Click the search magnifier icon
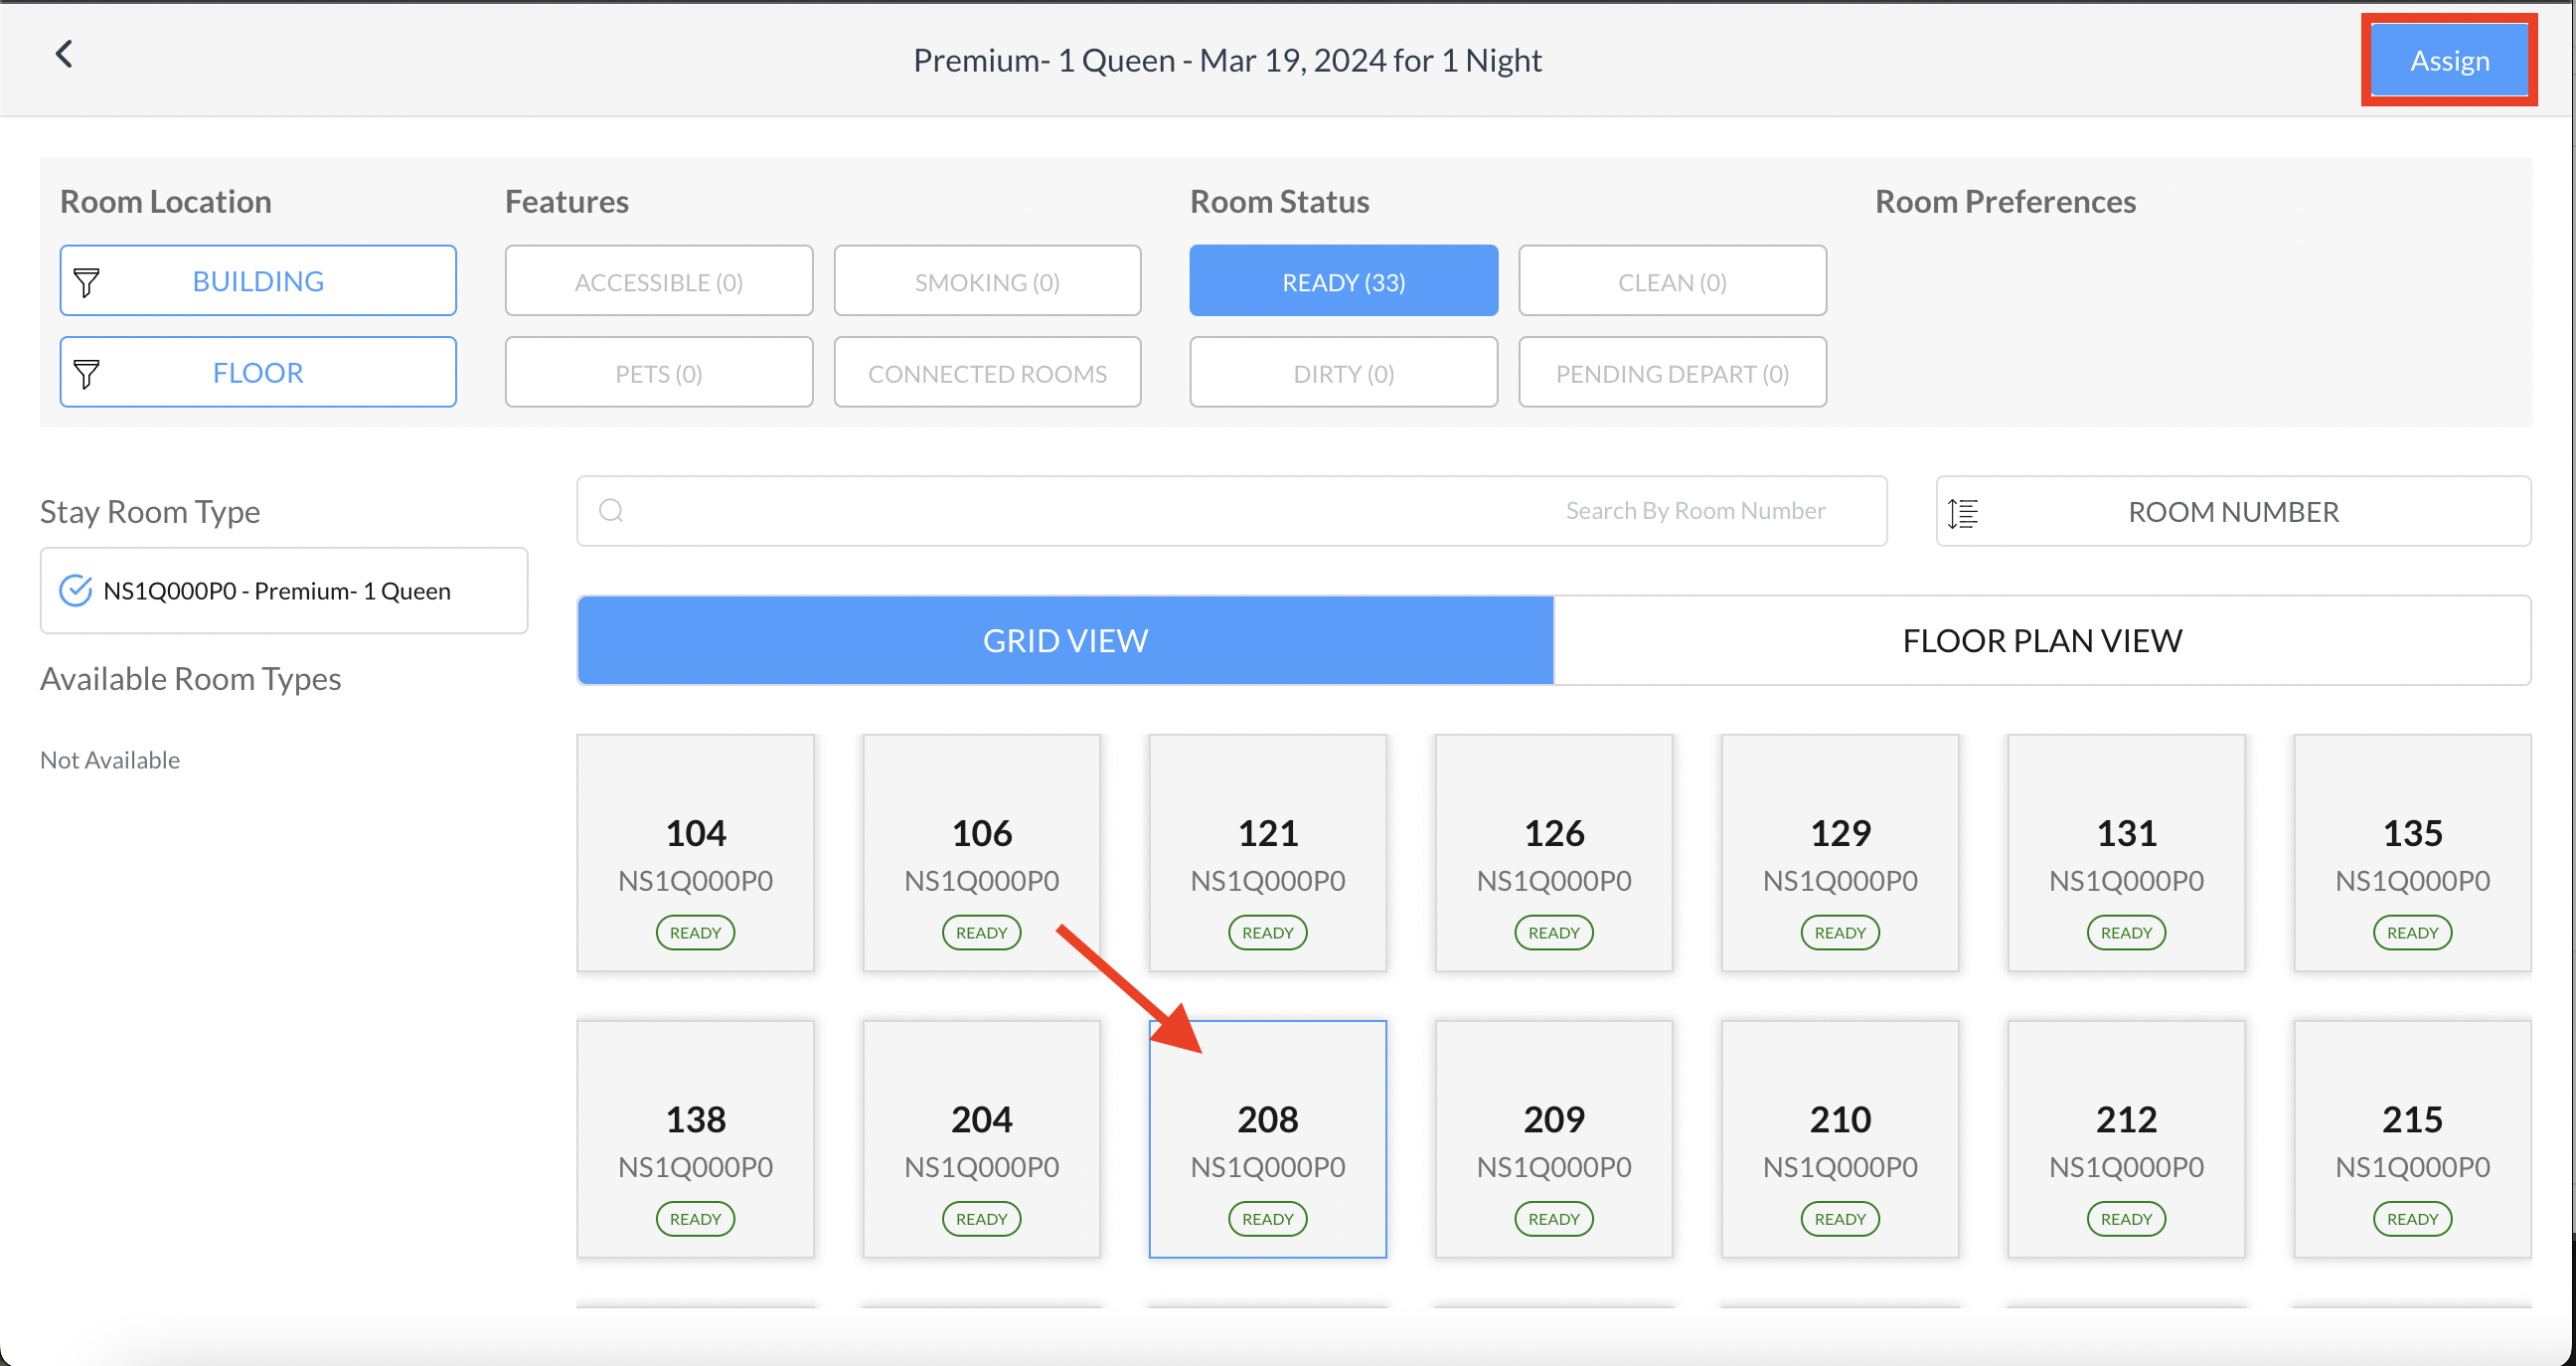The width and height of the screenshot is (2576, 1366). 611,511
